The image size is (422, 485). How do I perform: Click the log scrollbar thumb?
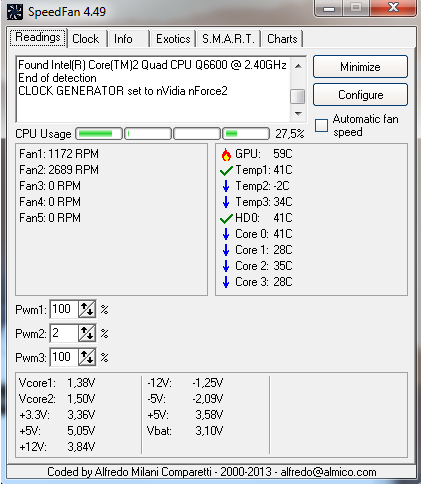(x=298, y=97)
